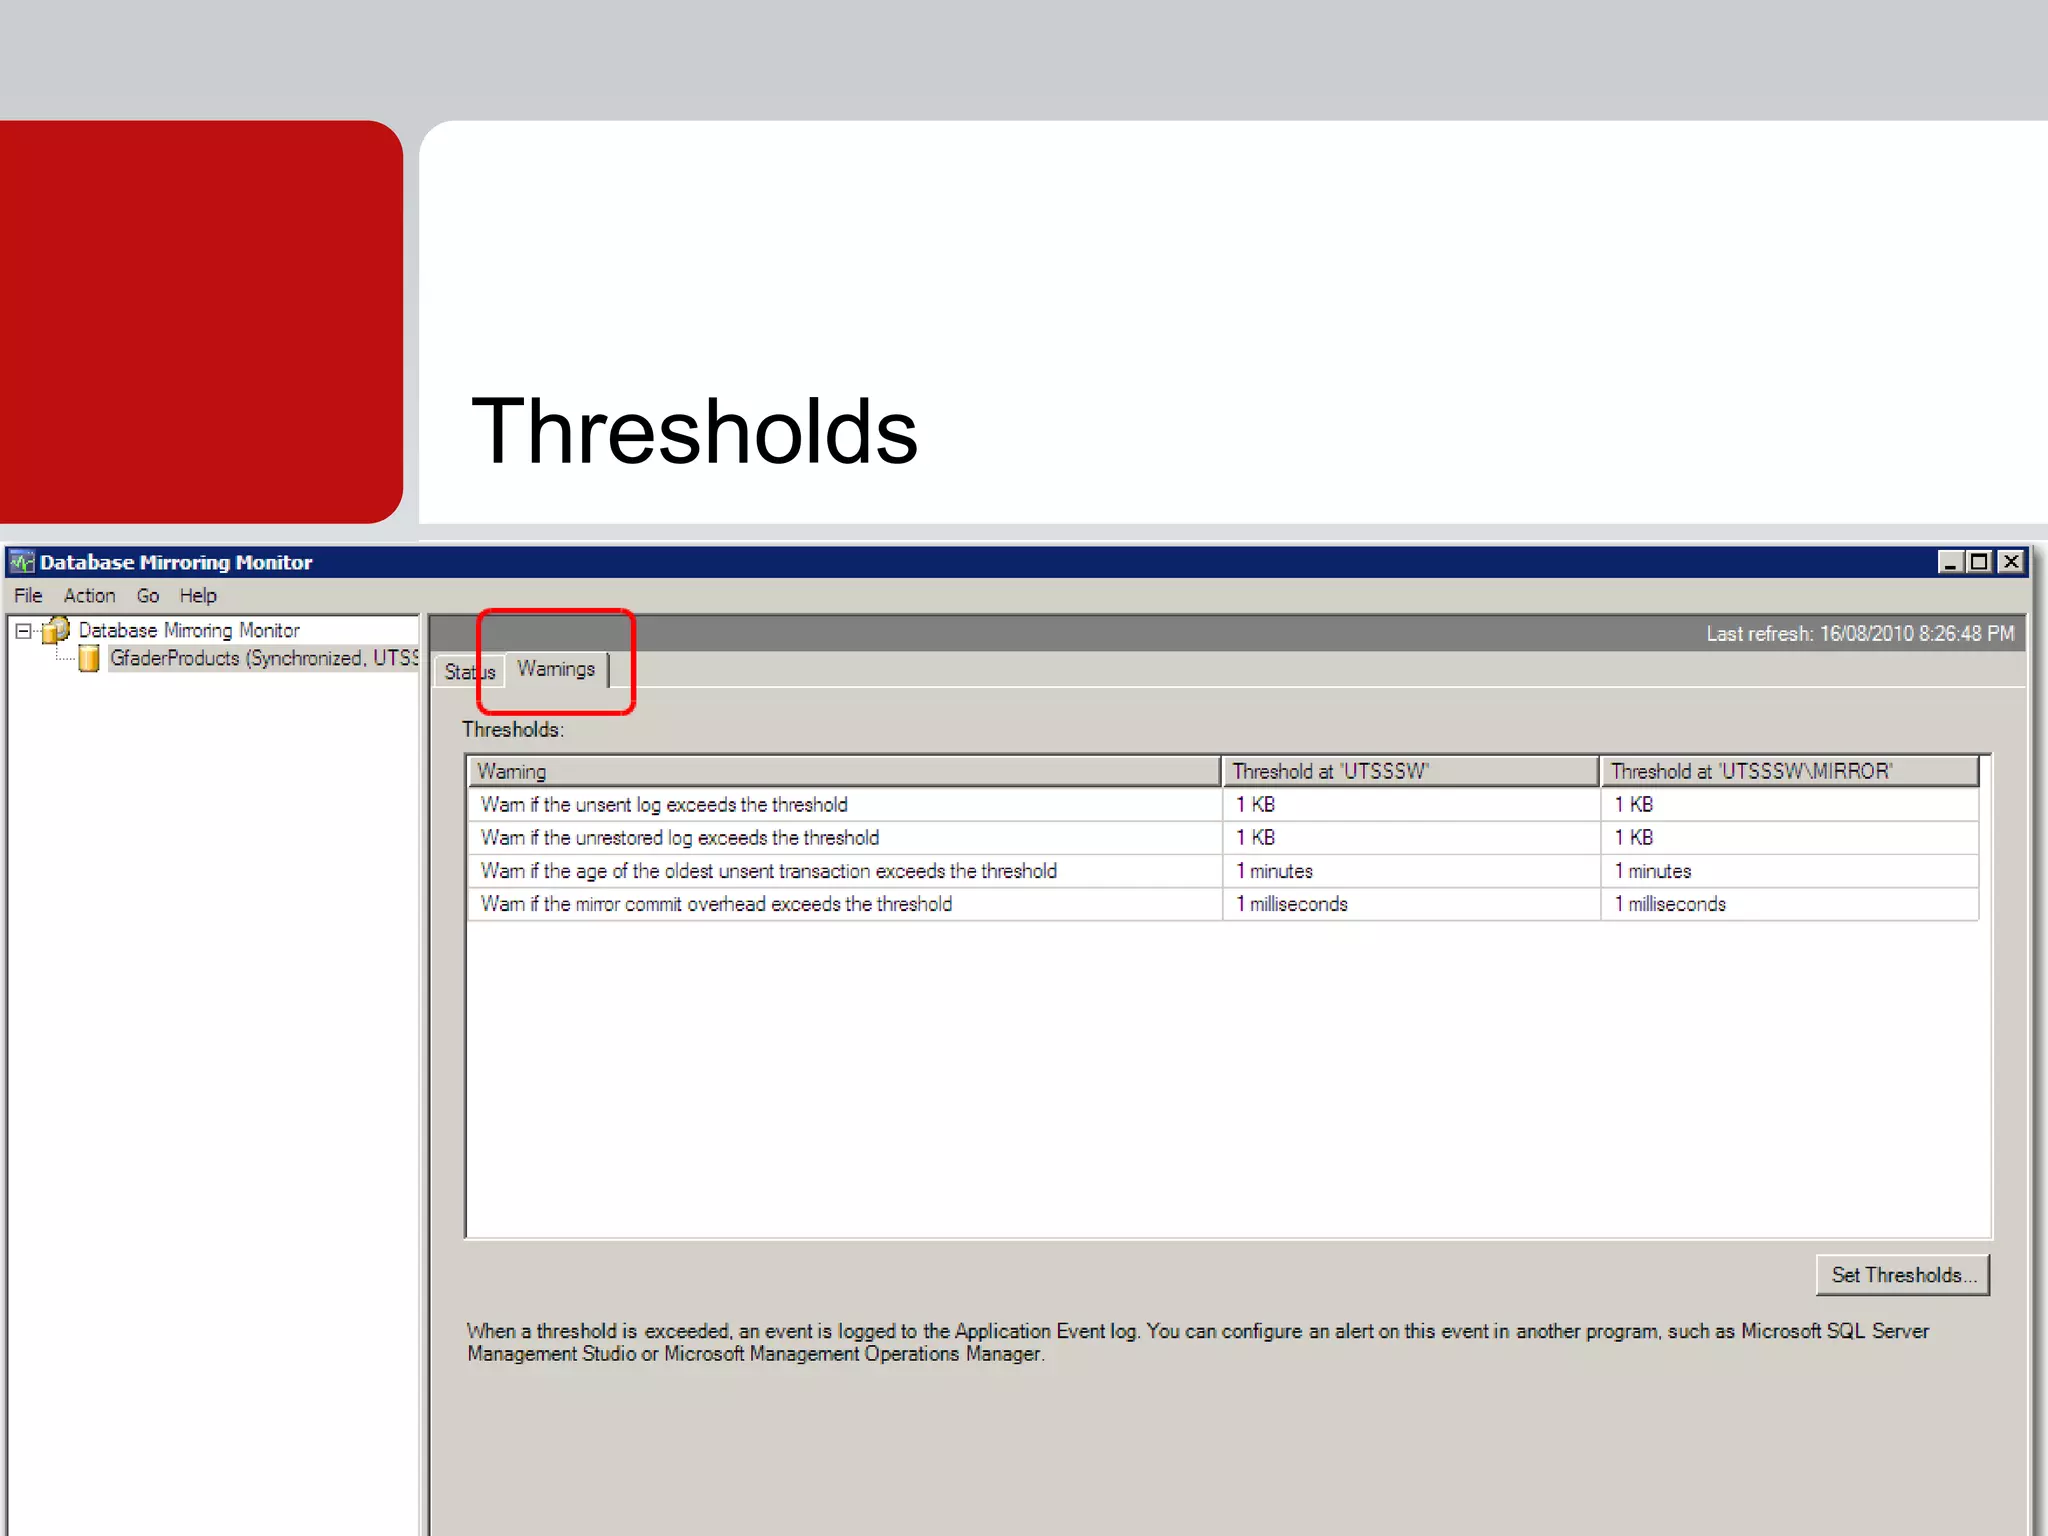Click the Database Mirroring Monitor title bar icon
Viewport: 2048px width, 1536px height.
pos(22,562)
